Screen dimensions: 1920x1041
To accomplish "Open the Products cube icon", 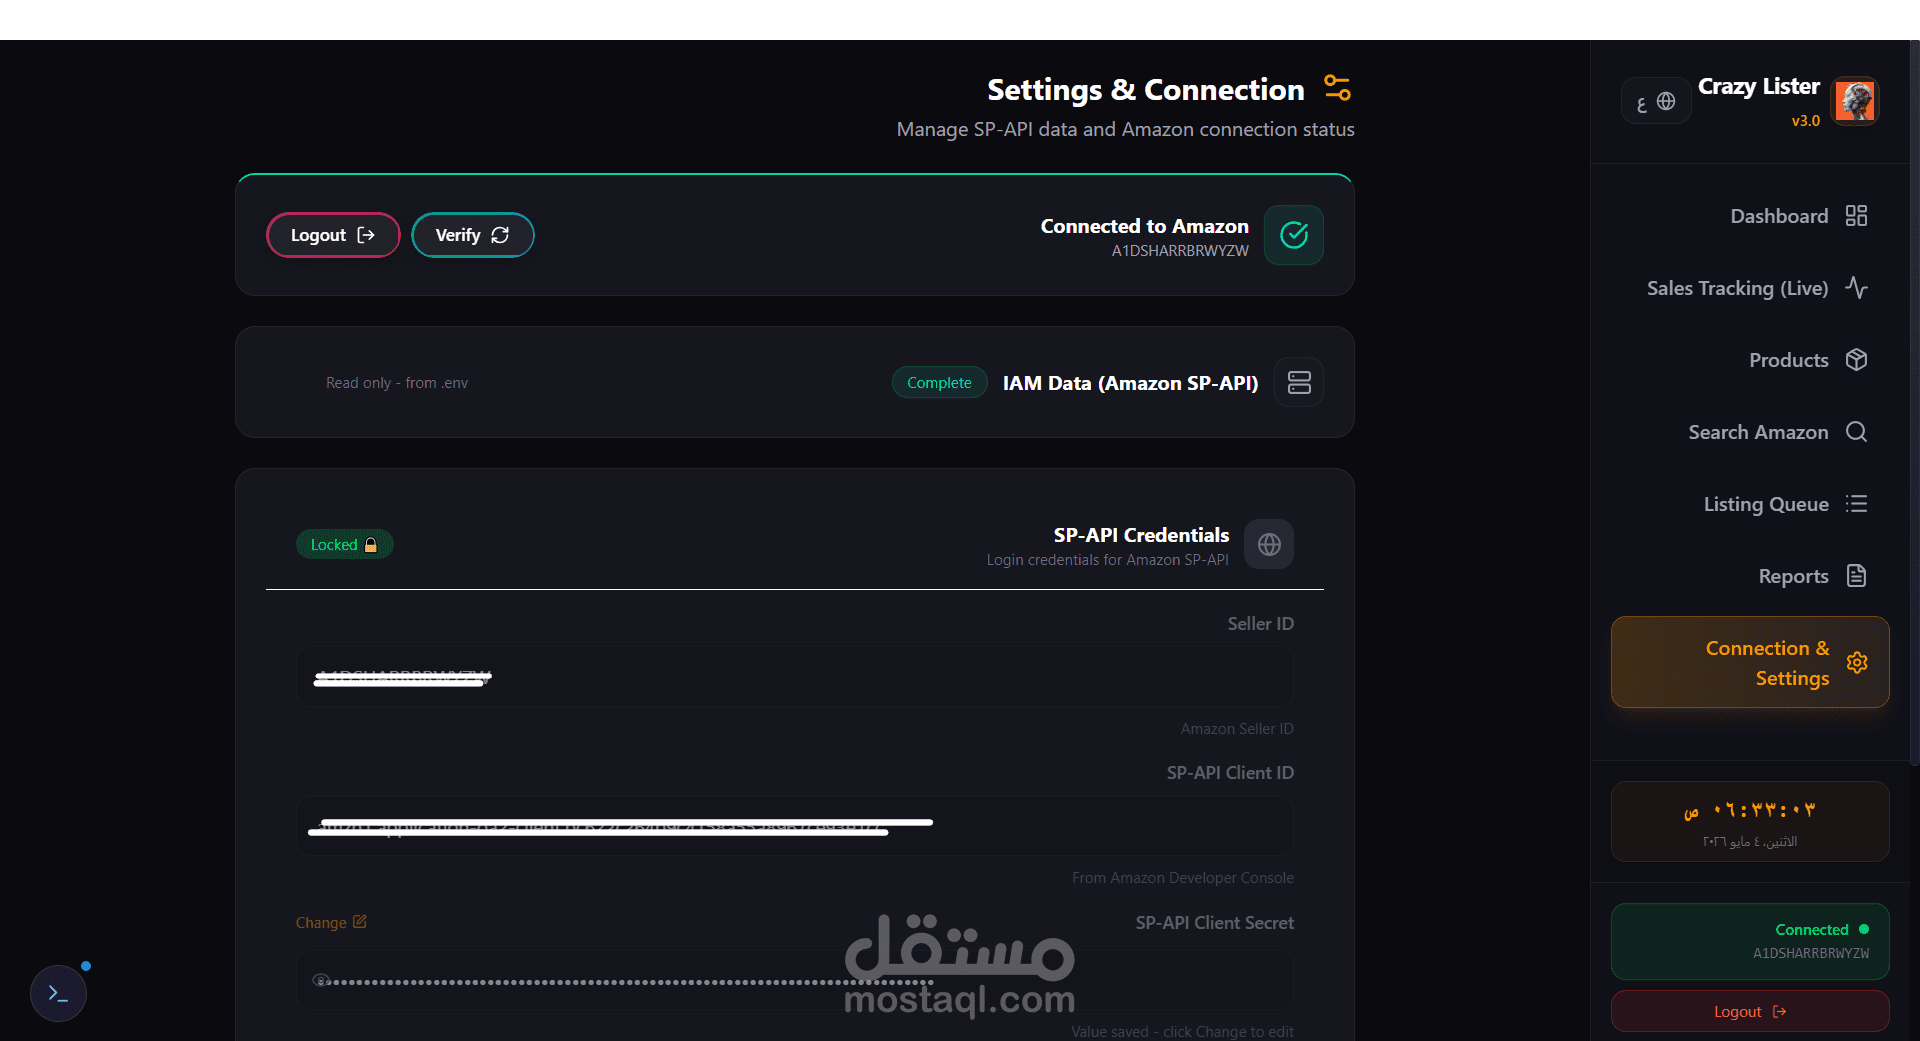I will tap(1857, 360).
